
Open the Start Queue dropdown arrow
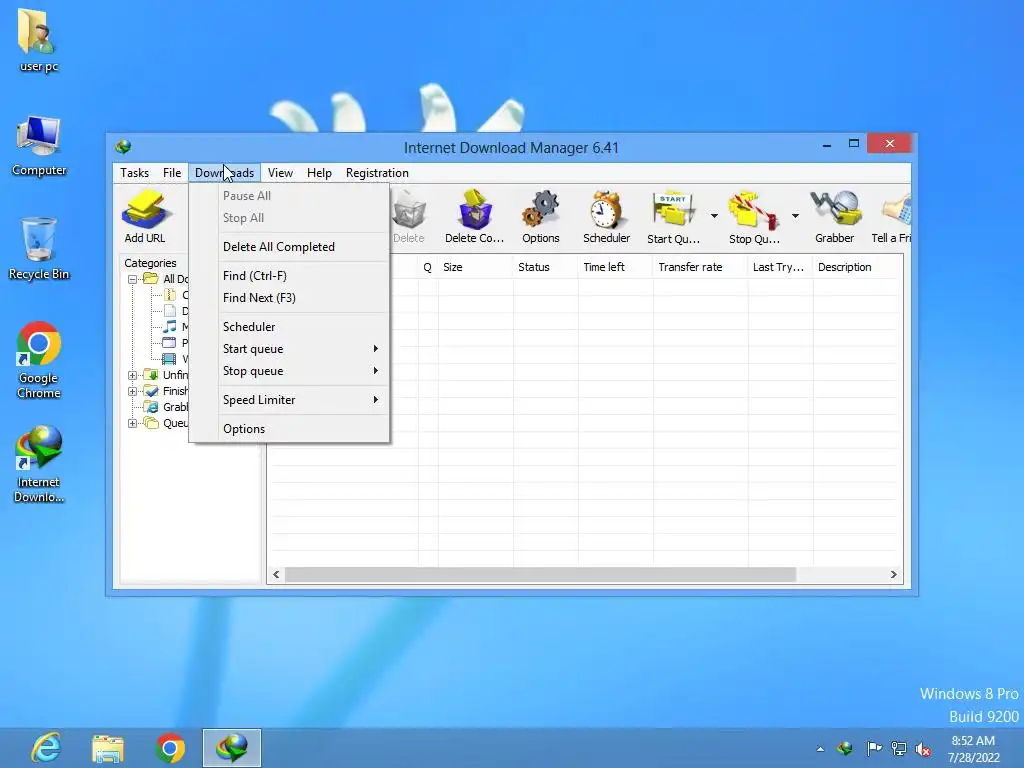coord(714,216)
